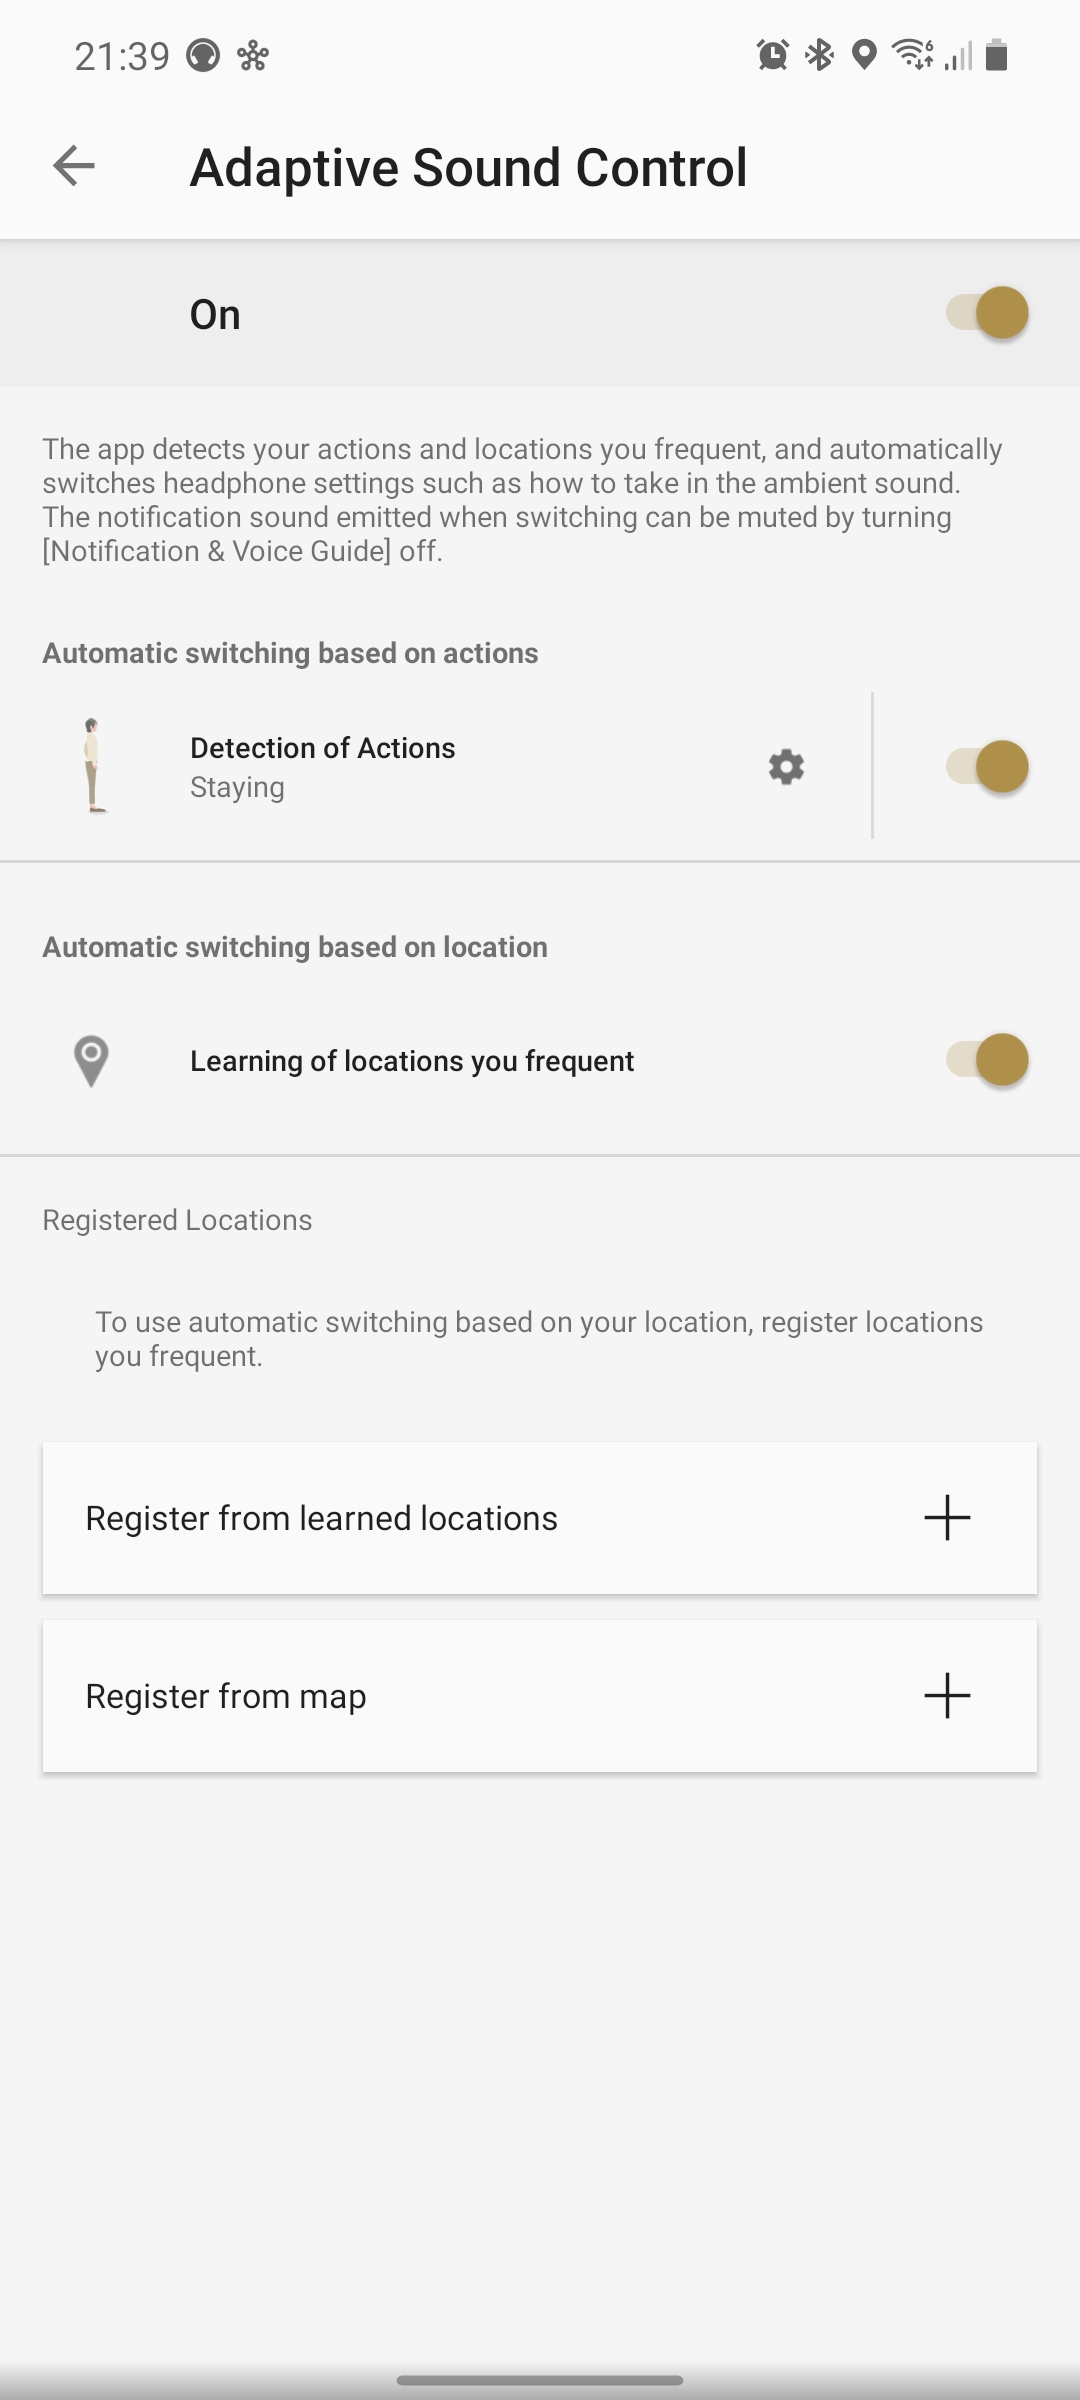
Task: Toggle Learning of locations you frequent off
Action: 987,1060
